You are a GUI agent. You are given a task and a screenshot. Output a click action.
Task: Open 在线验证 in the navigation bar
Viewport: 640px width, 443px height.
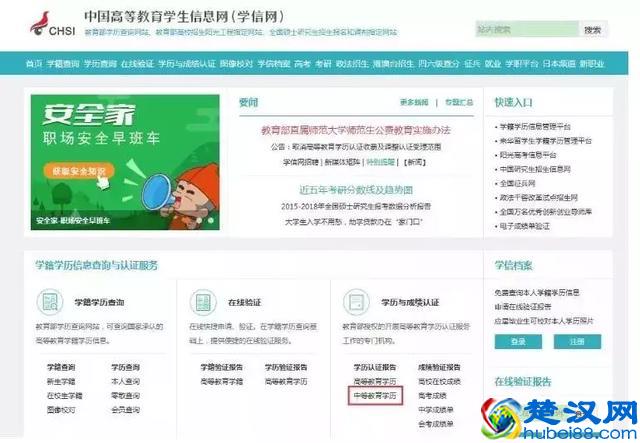[137, 64]
